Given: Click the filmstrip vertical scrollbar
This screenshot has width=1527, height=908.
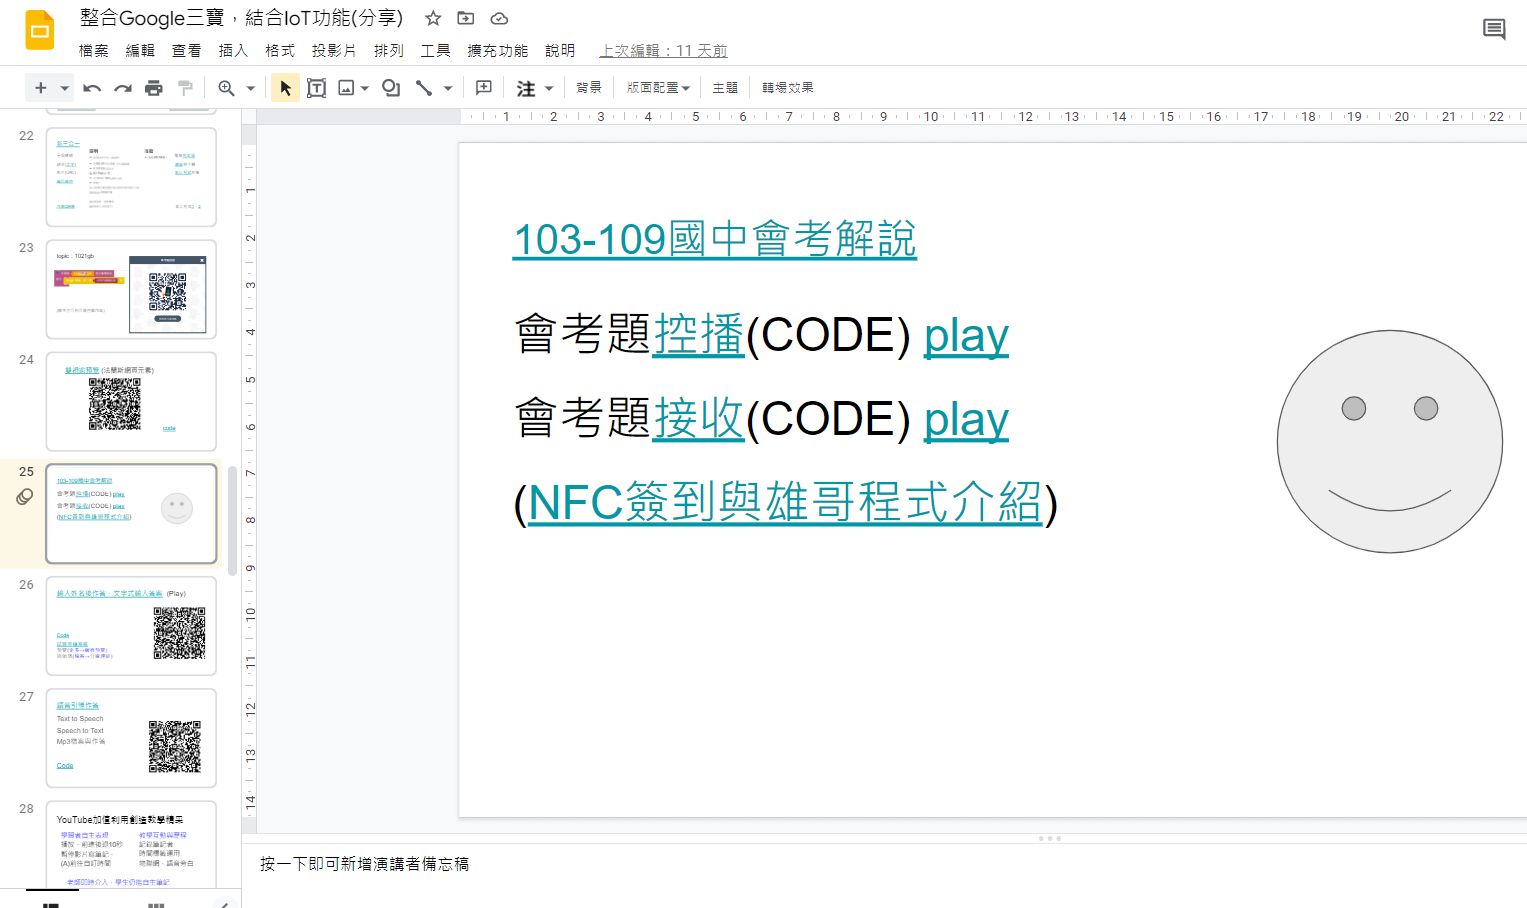Looking at the screenshot, I should [x=233, y=520].
